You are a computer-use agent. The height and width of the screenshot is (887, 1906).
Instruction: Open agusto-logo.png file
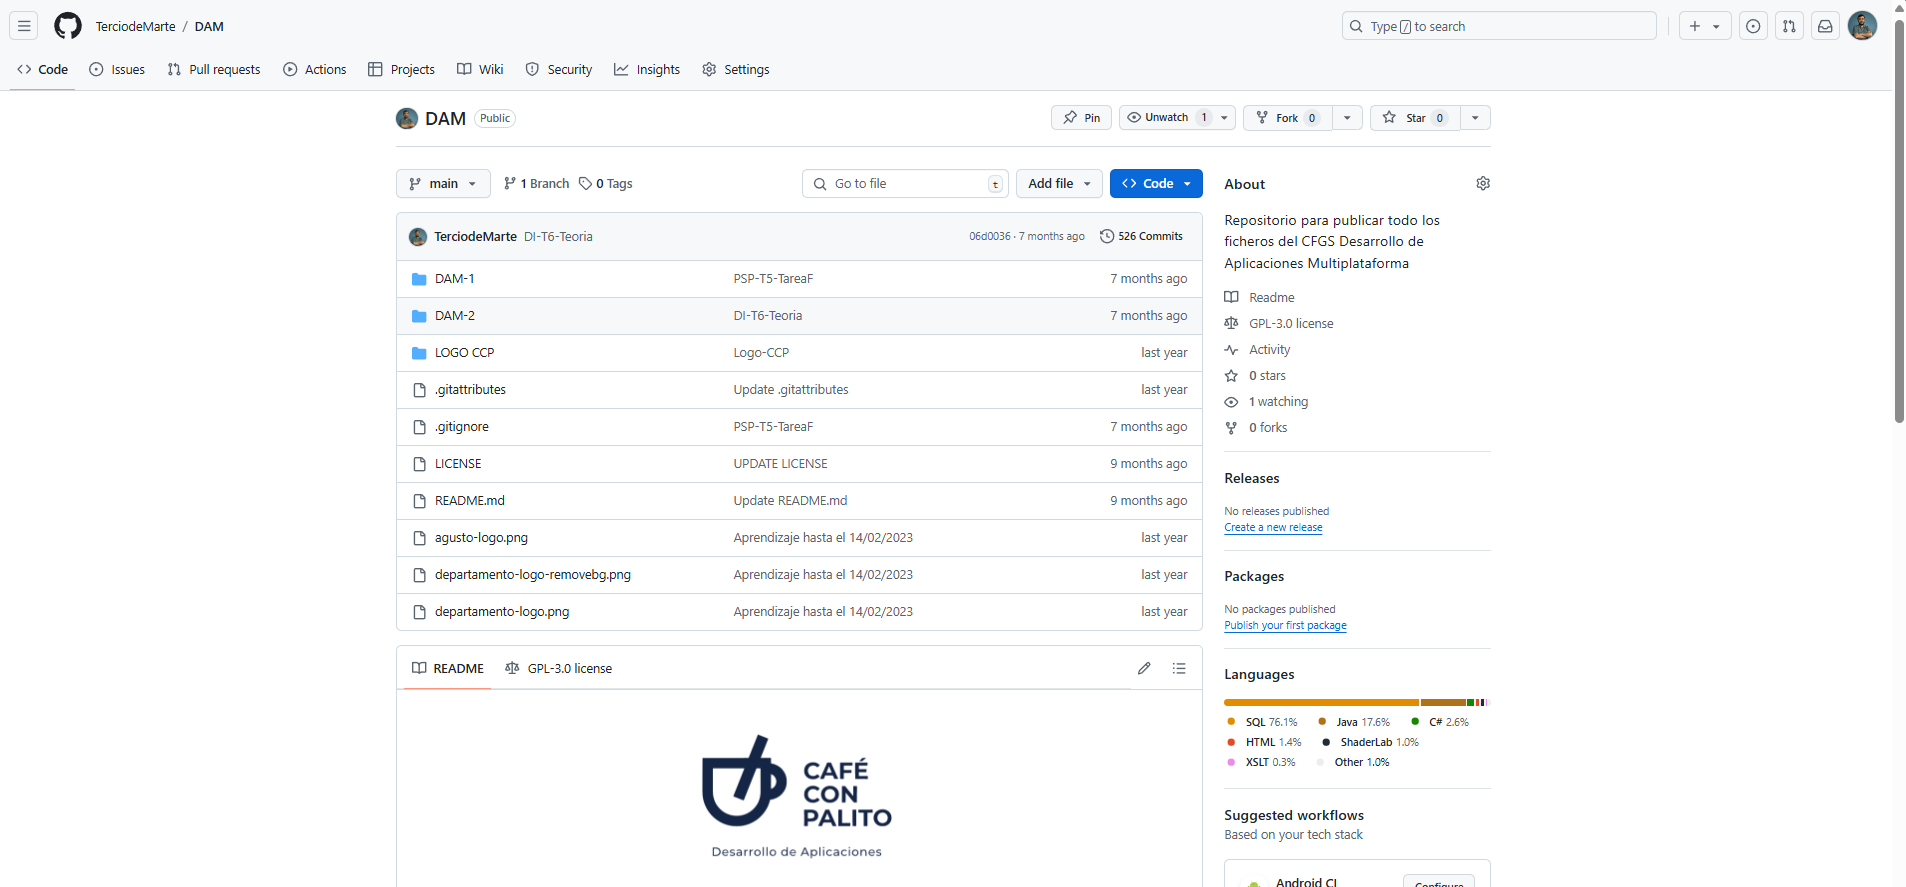click(x=481, y=538)
